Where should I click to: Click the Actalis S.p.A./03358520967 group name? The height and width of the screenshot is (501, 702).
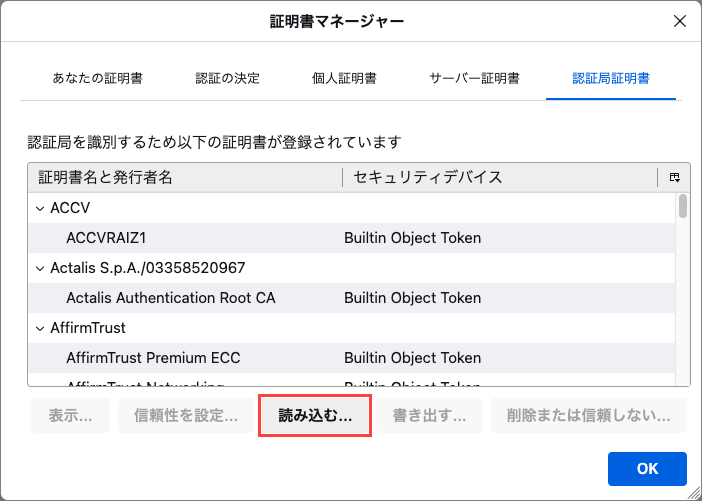coord(148,268)
